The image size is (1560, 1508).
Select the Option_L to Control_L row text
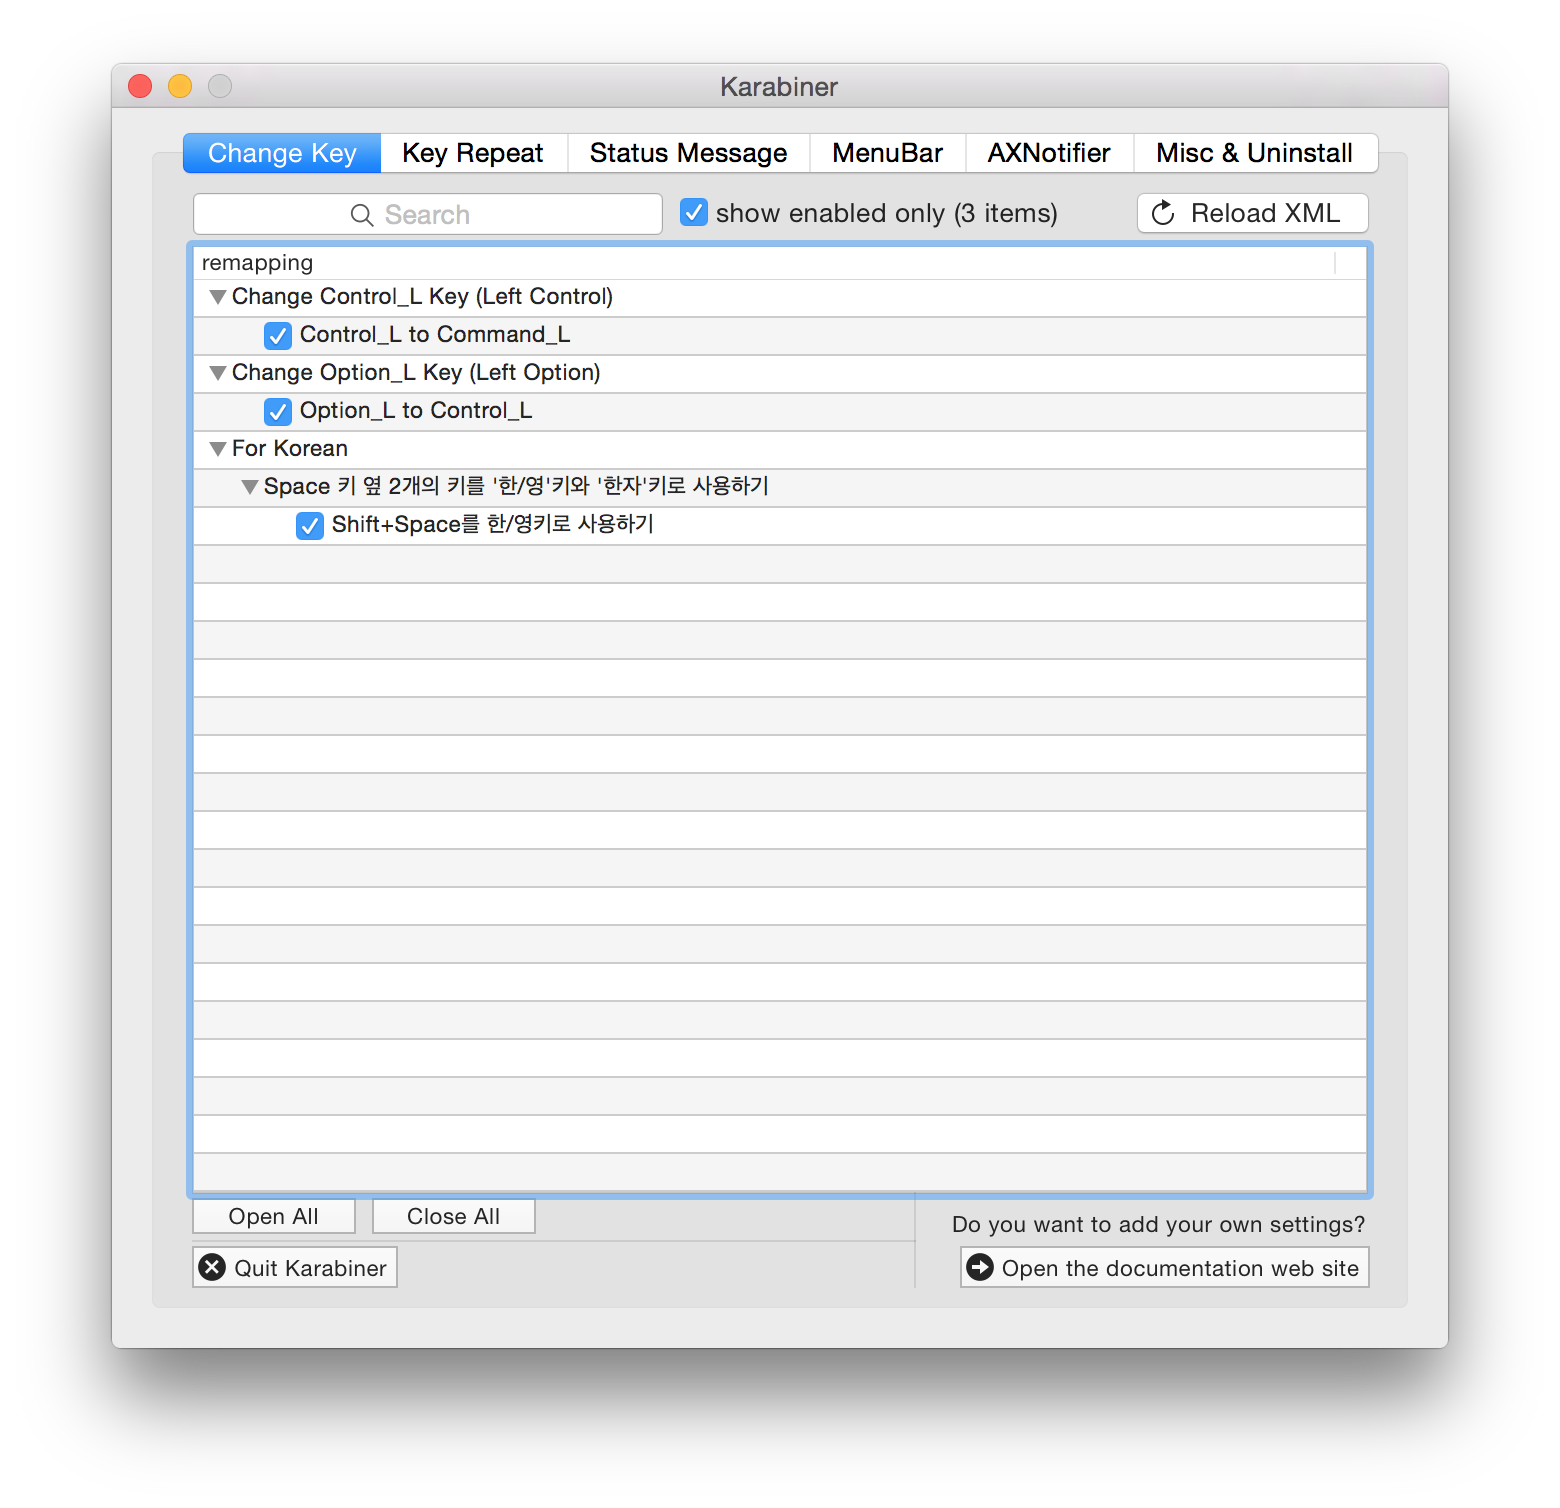click(x=416, y=410)
